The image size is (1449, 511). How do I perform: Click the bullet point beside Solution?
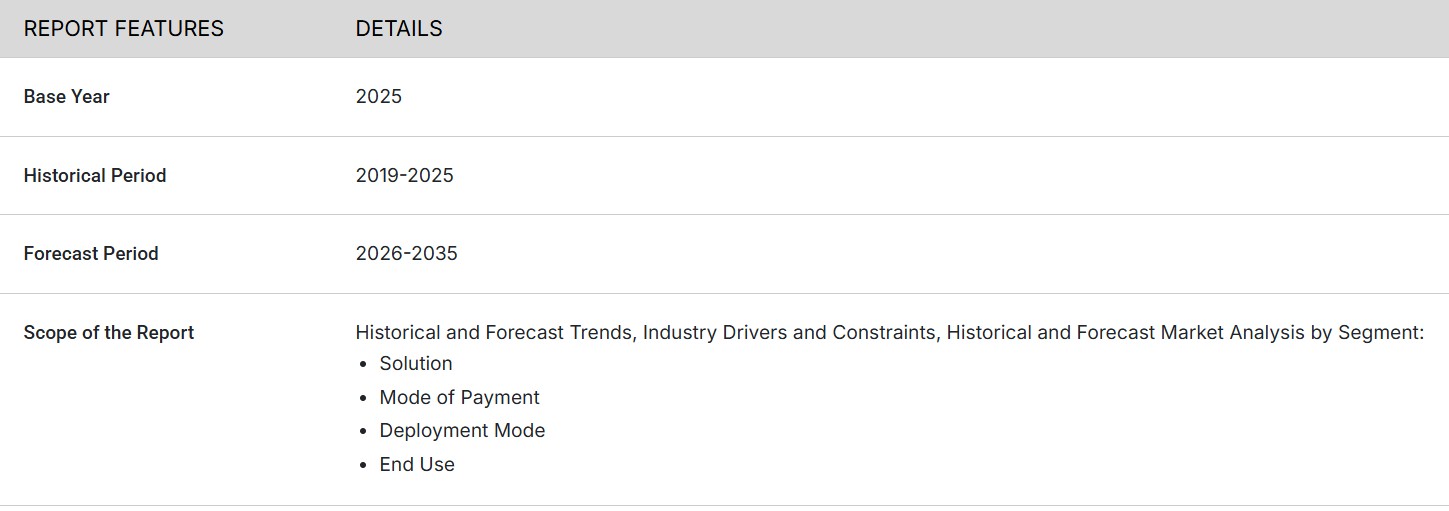[x=363, y=364]
